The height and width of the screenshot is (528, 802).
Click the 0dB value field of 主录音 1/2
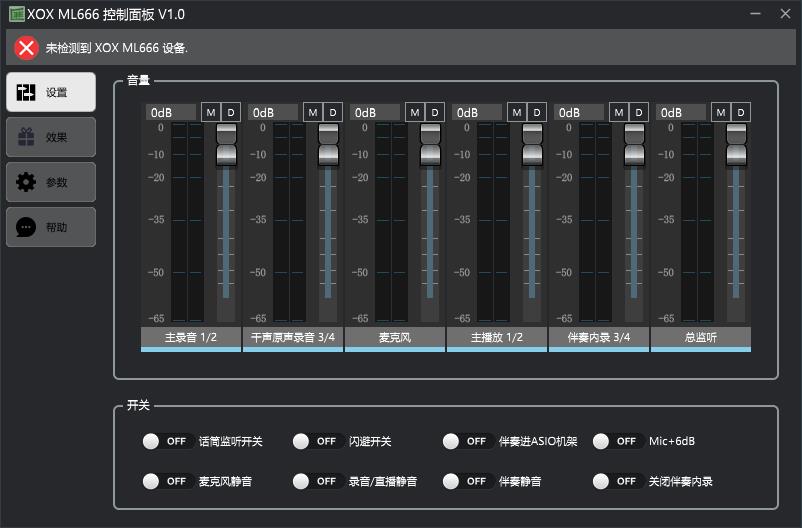pyautogui.click(x=171, y=113)
